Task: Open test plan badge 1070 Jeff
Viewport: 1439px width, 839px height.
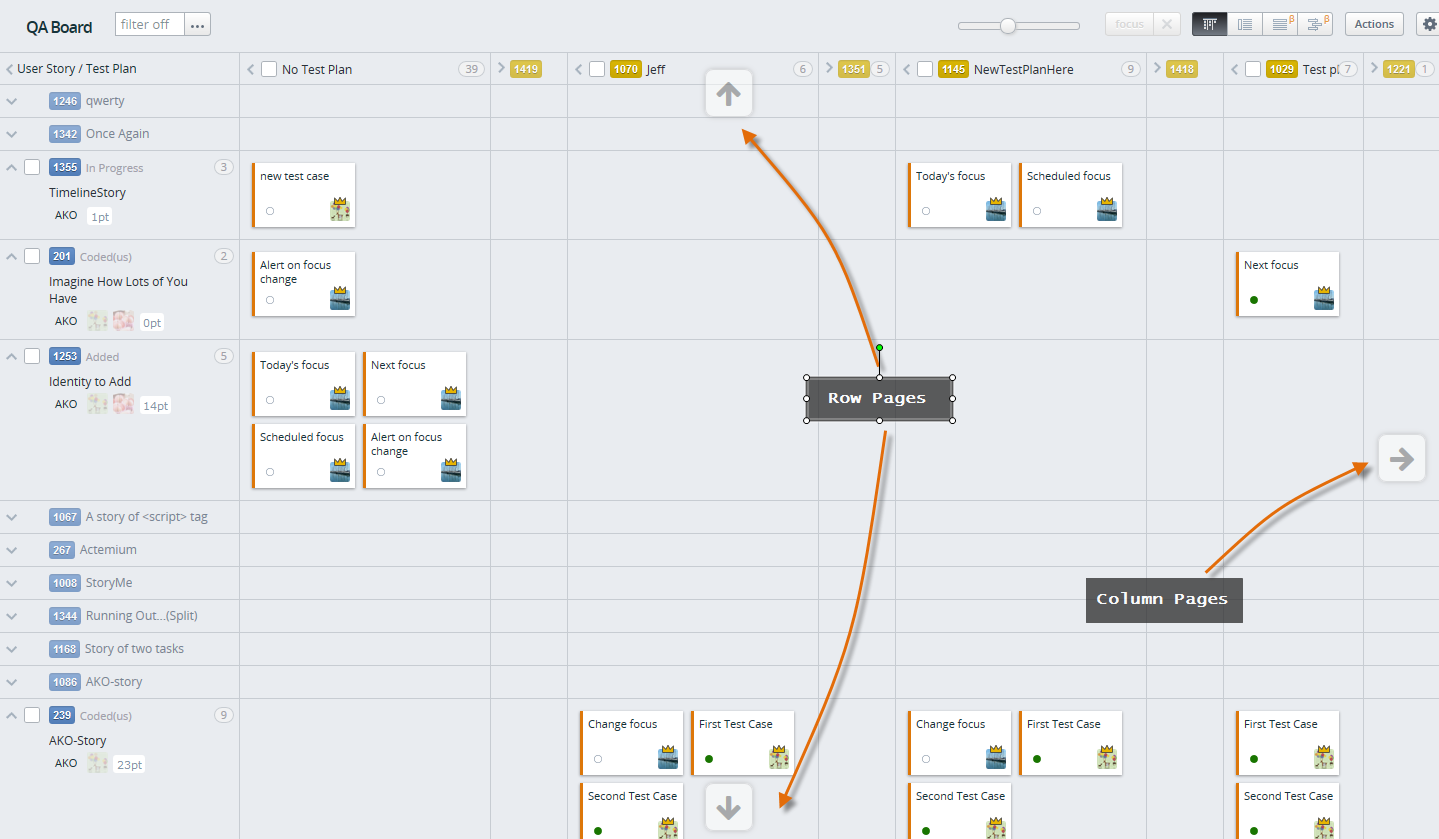Action: click(x=626, y=69)
